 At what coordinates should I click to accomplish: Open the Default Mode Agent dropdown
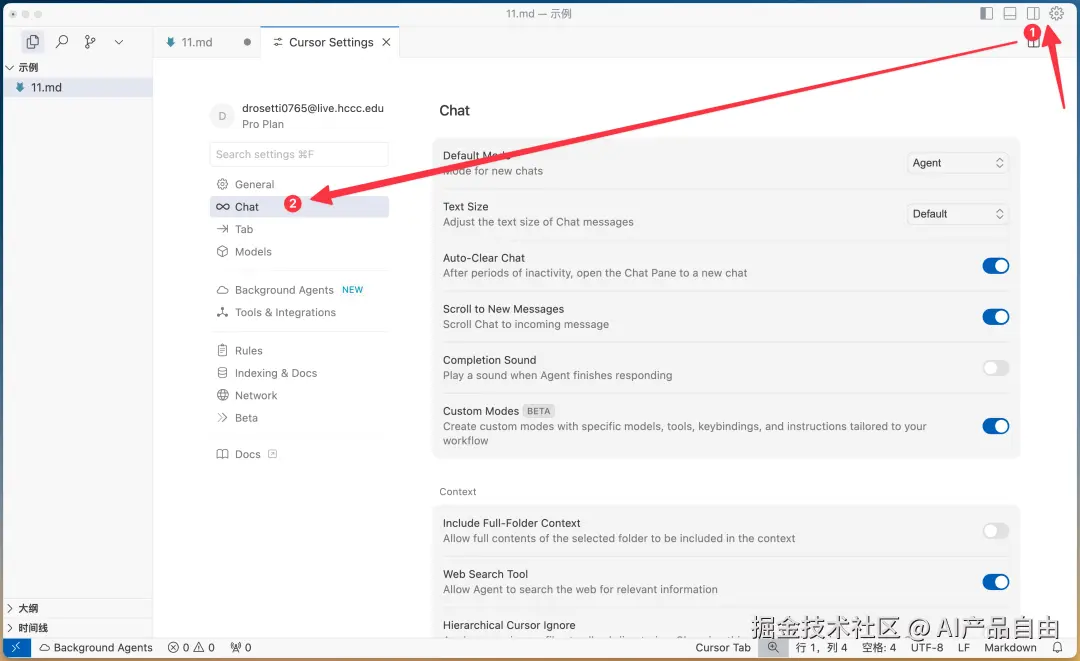click(957, 163)
